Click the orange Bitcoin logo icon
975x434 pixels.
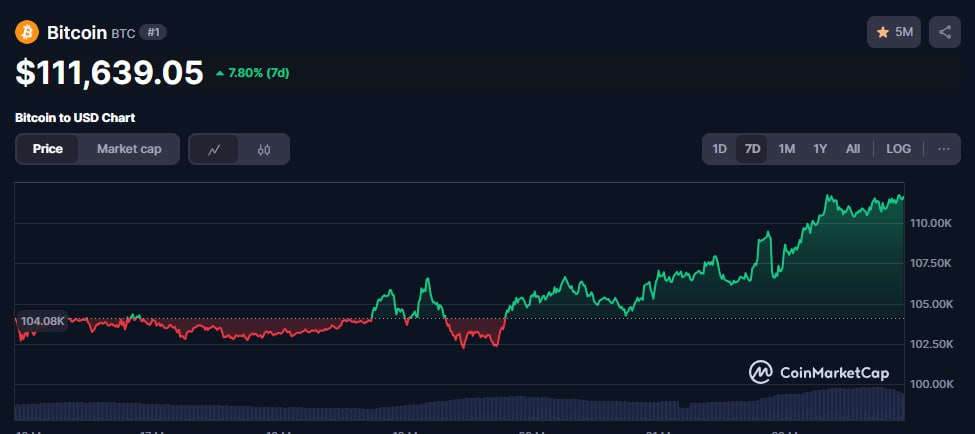pyautogui.click(x=27, y=32)
